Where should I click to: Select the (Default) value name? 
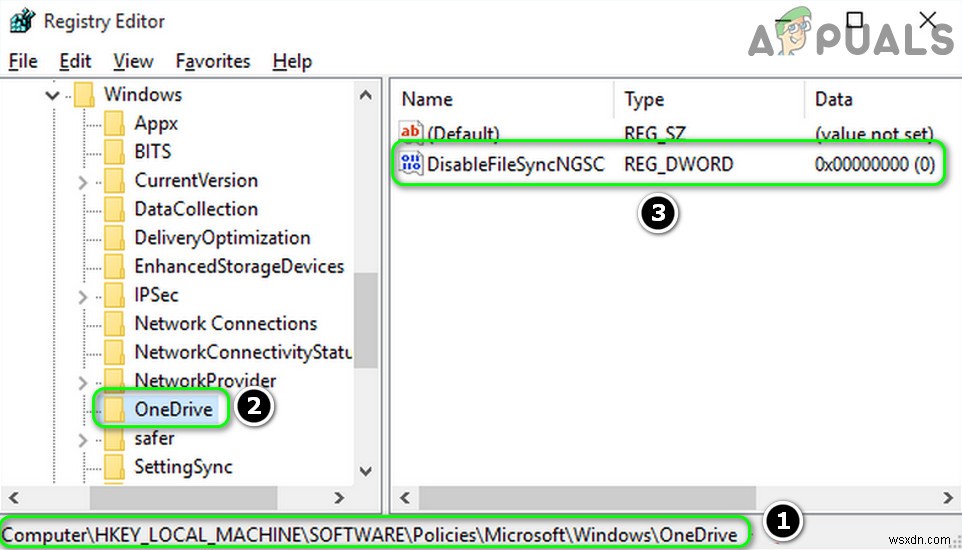pos(463,133)
